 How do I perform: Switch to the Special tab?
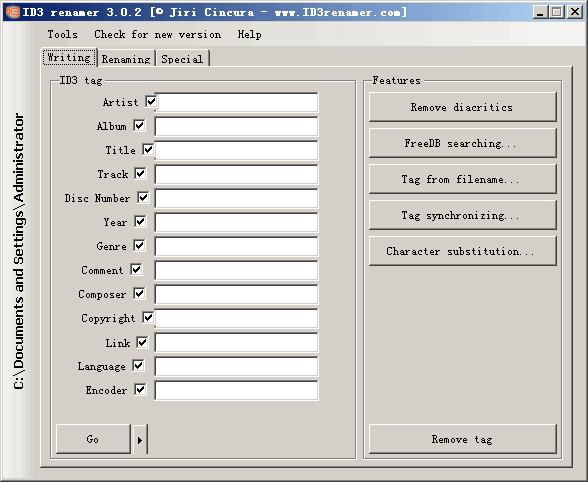(182, 59)
